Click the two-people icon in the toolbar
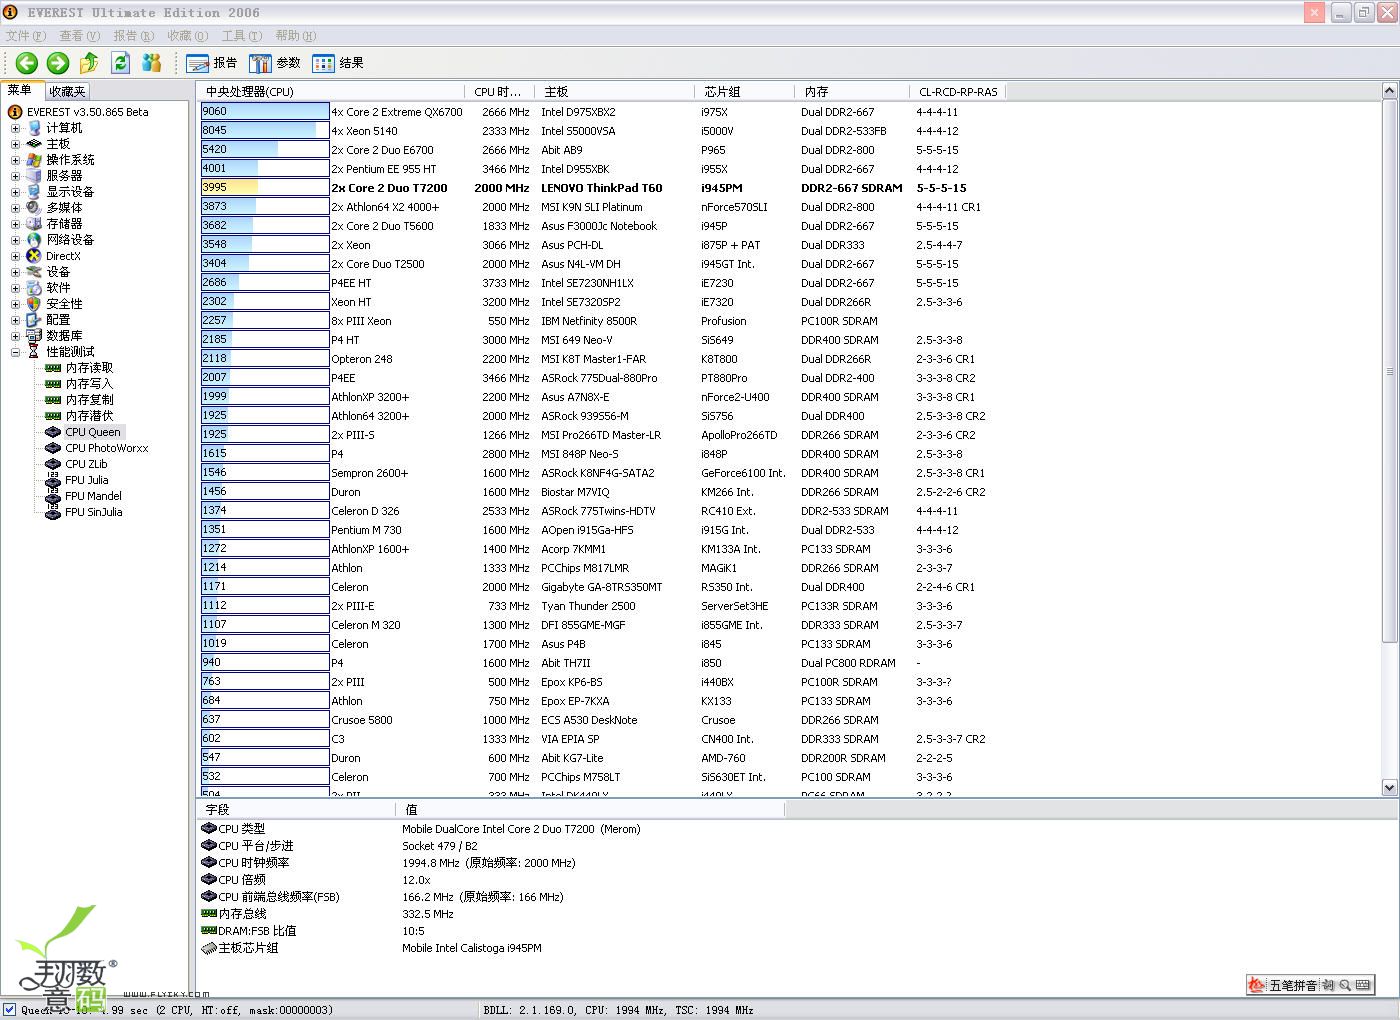Screen dimensions: 1400x1020 click(152, 63)
